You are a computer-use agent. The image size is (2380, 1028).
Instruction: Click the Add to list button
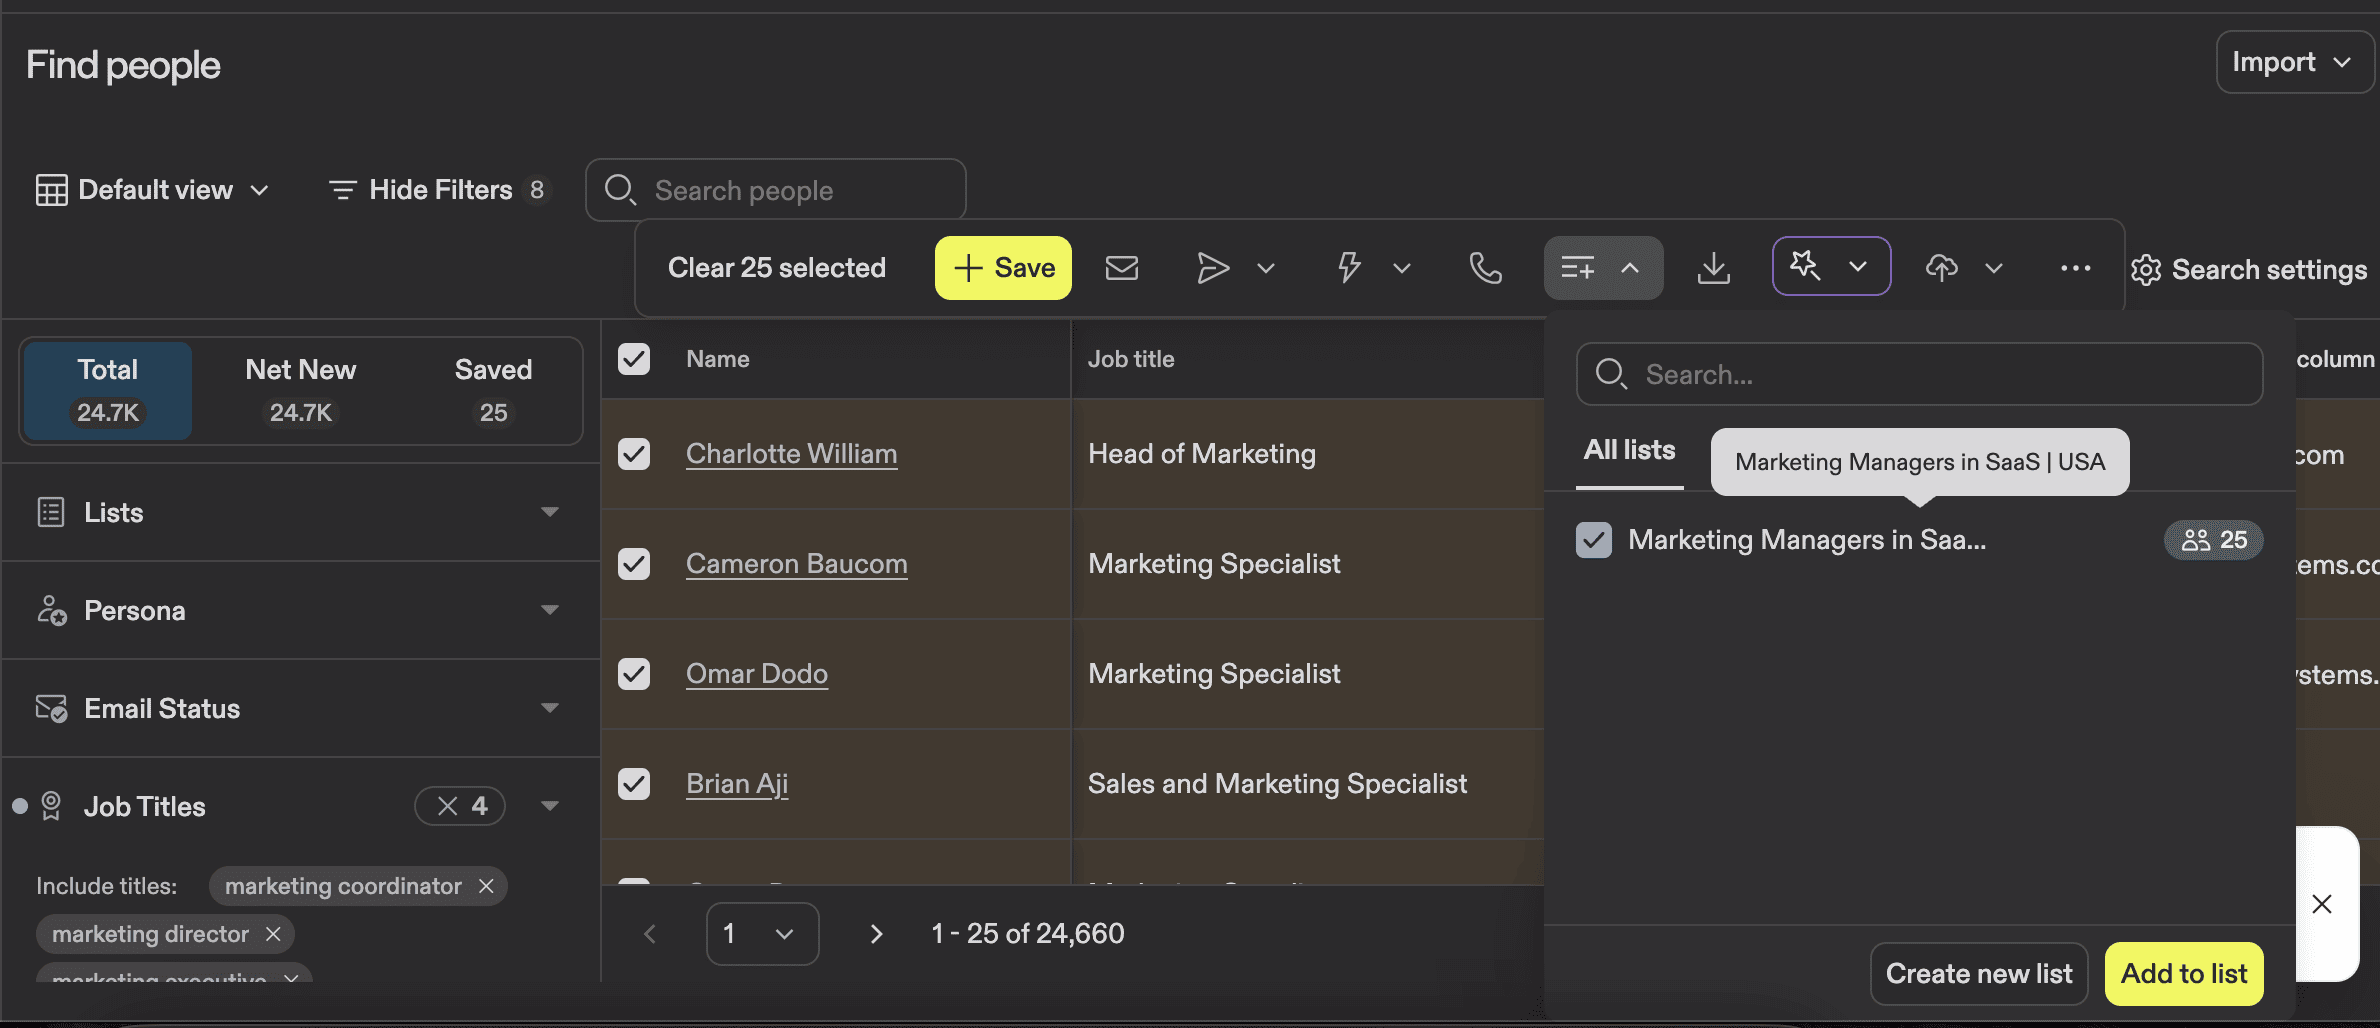(2184, 974)
